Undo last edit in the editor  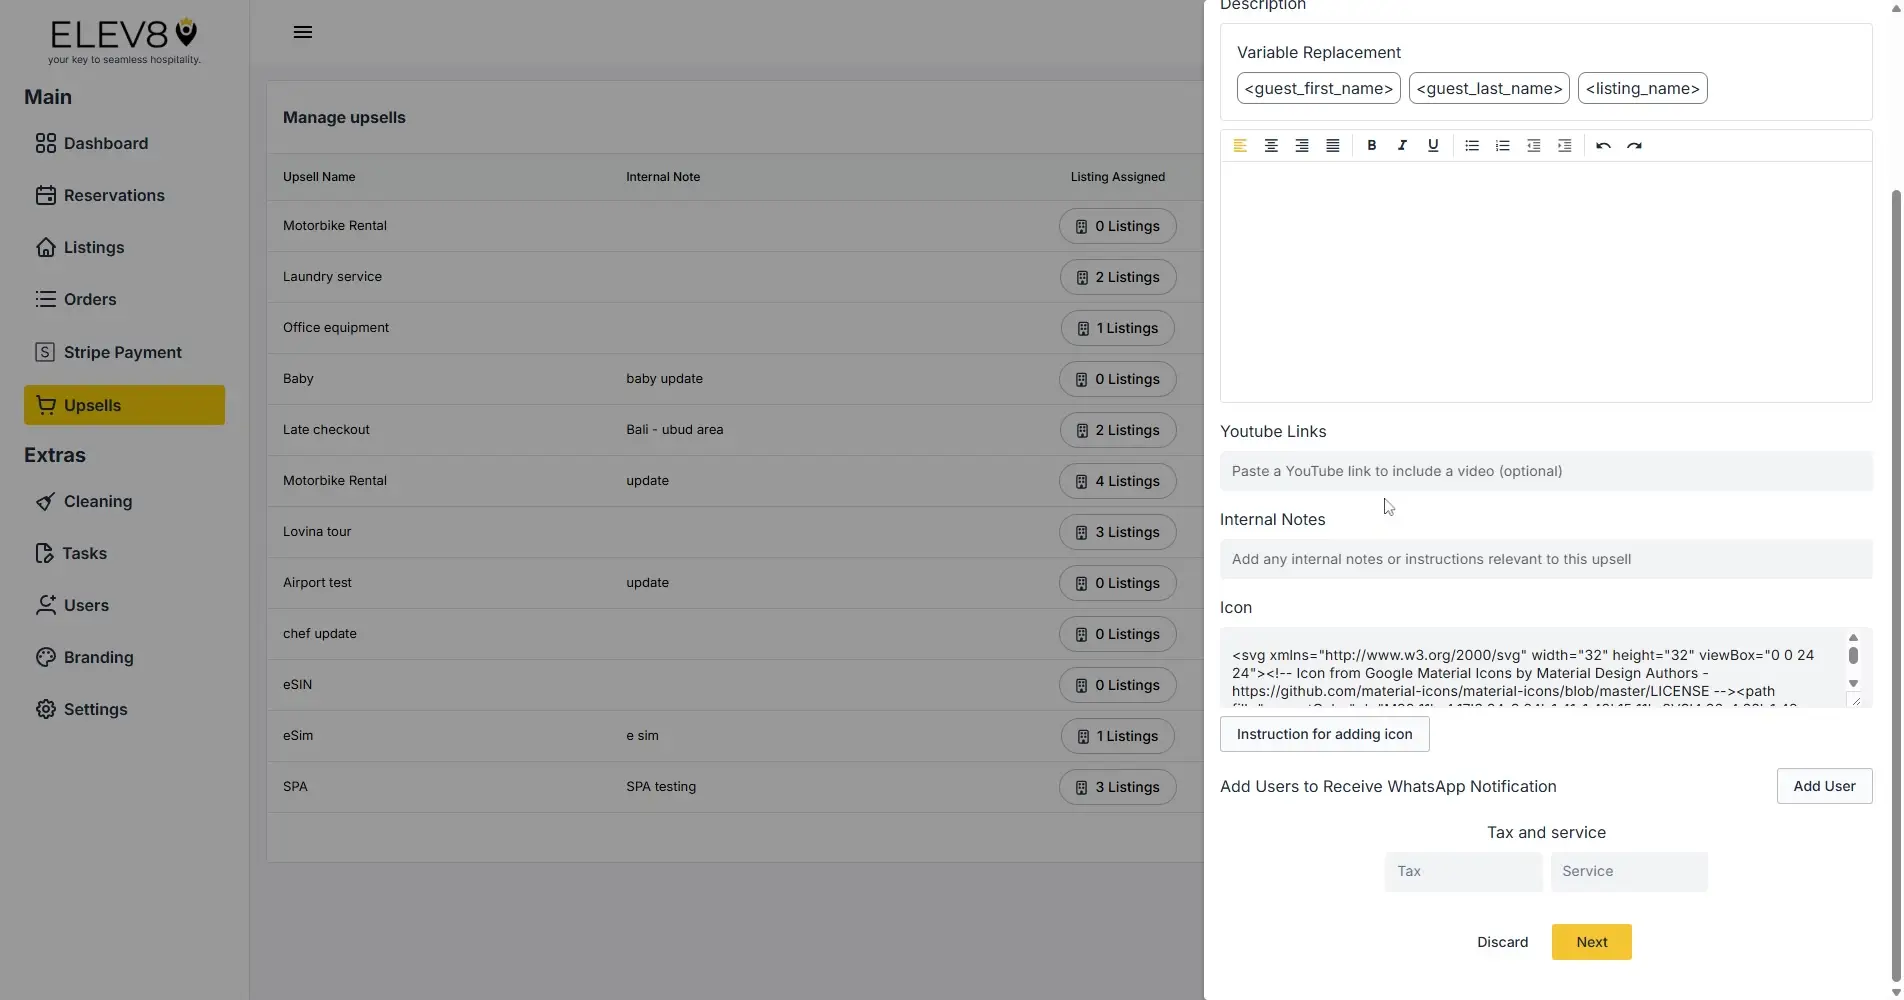[1602, 145]
